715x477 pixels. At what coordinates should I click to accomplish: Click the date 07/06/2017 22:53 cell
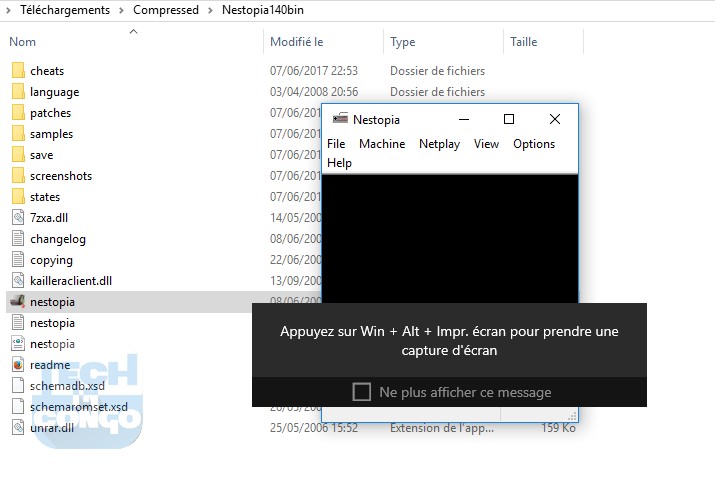click(x=314, y=71)
